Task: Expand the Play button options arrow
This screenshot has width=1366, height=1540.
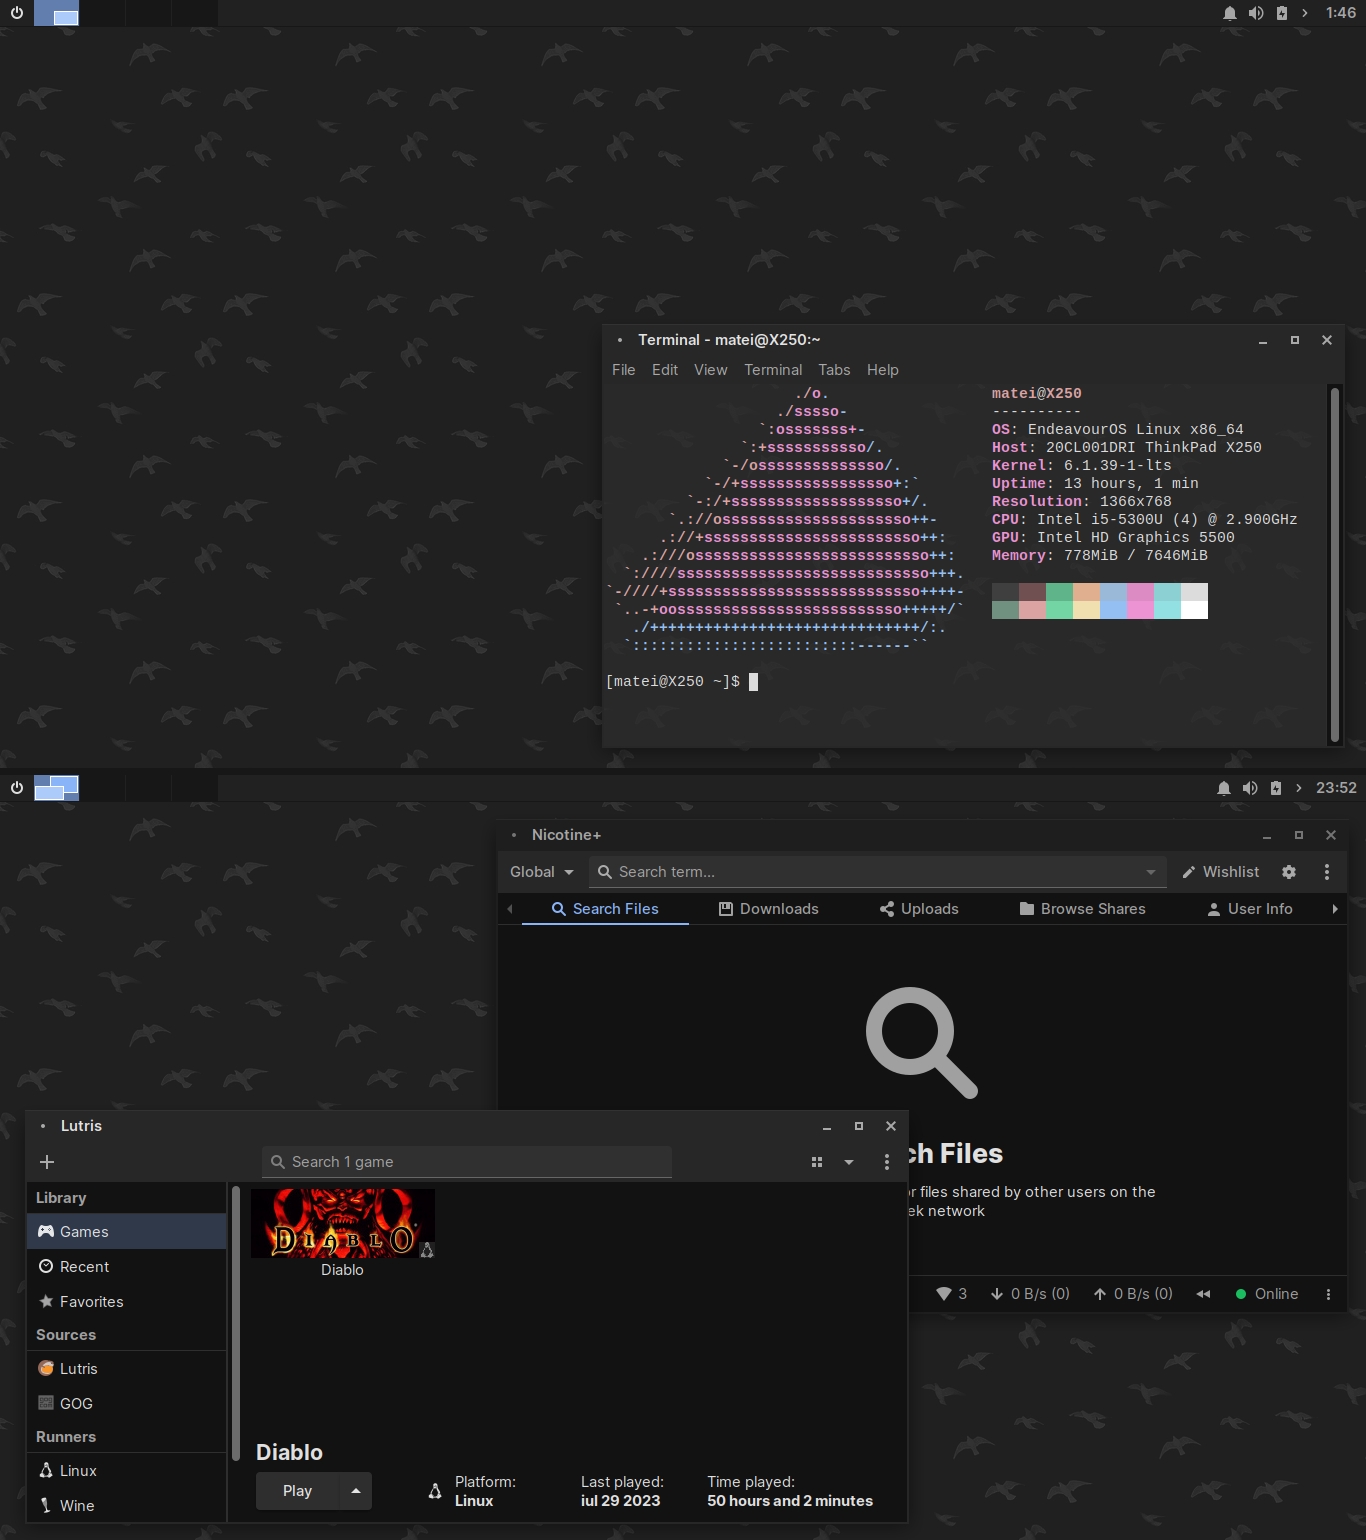Action: click(356, 1491)
